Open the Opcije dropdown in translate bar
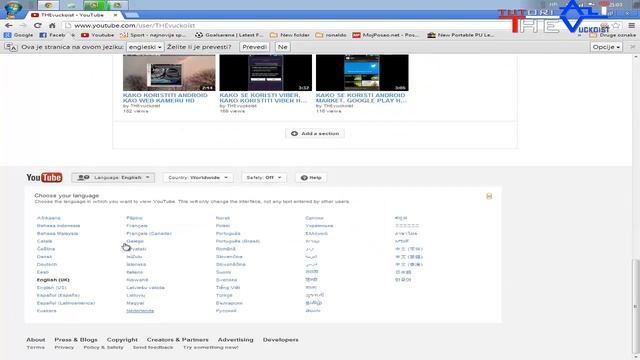This screenshot has width=640, height=360. click(606, 47)
